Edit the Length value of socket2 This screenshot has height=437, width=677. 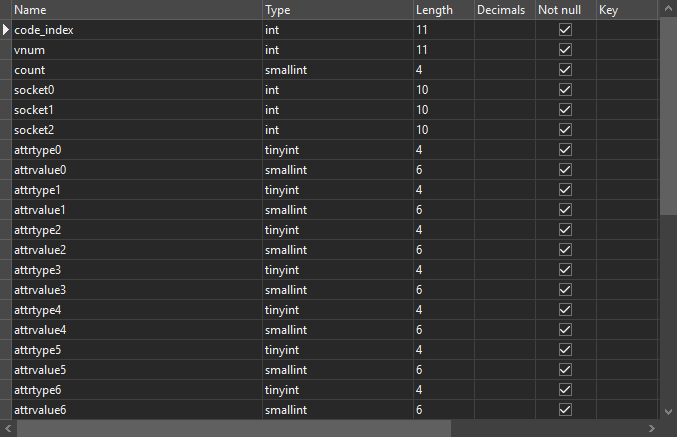[442, 130]
